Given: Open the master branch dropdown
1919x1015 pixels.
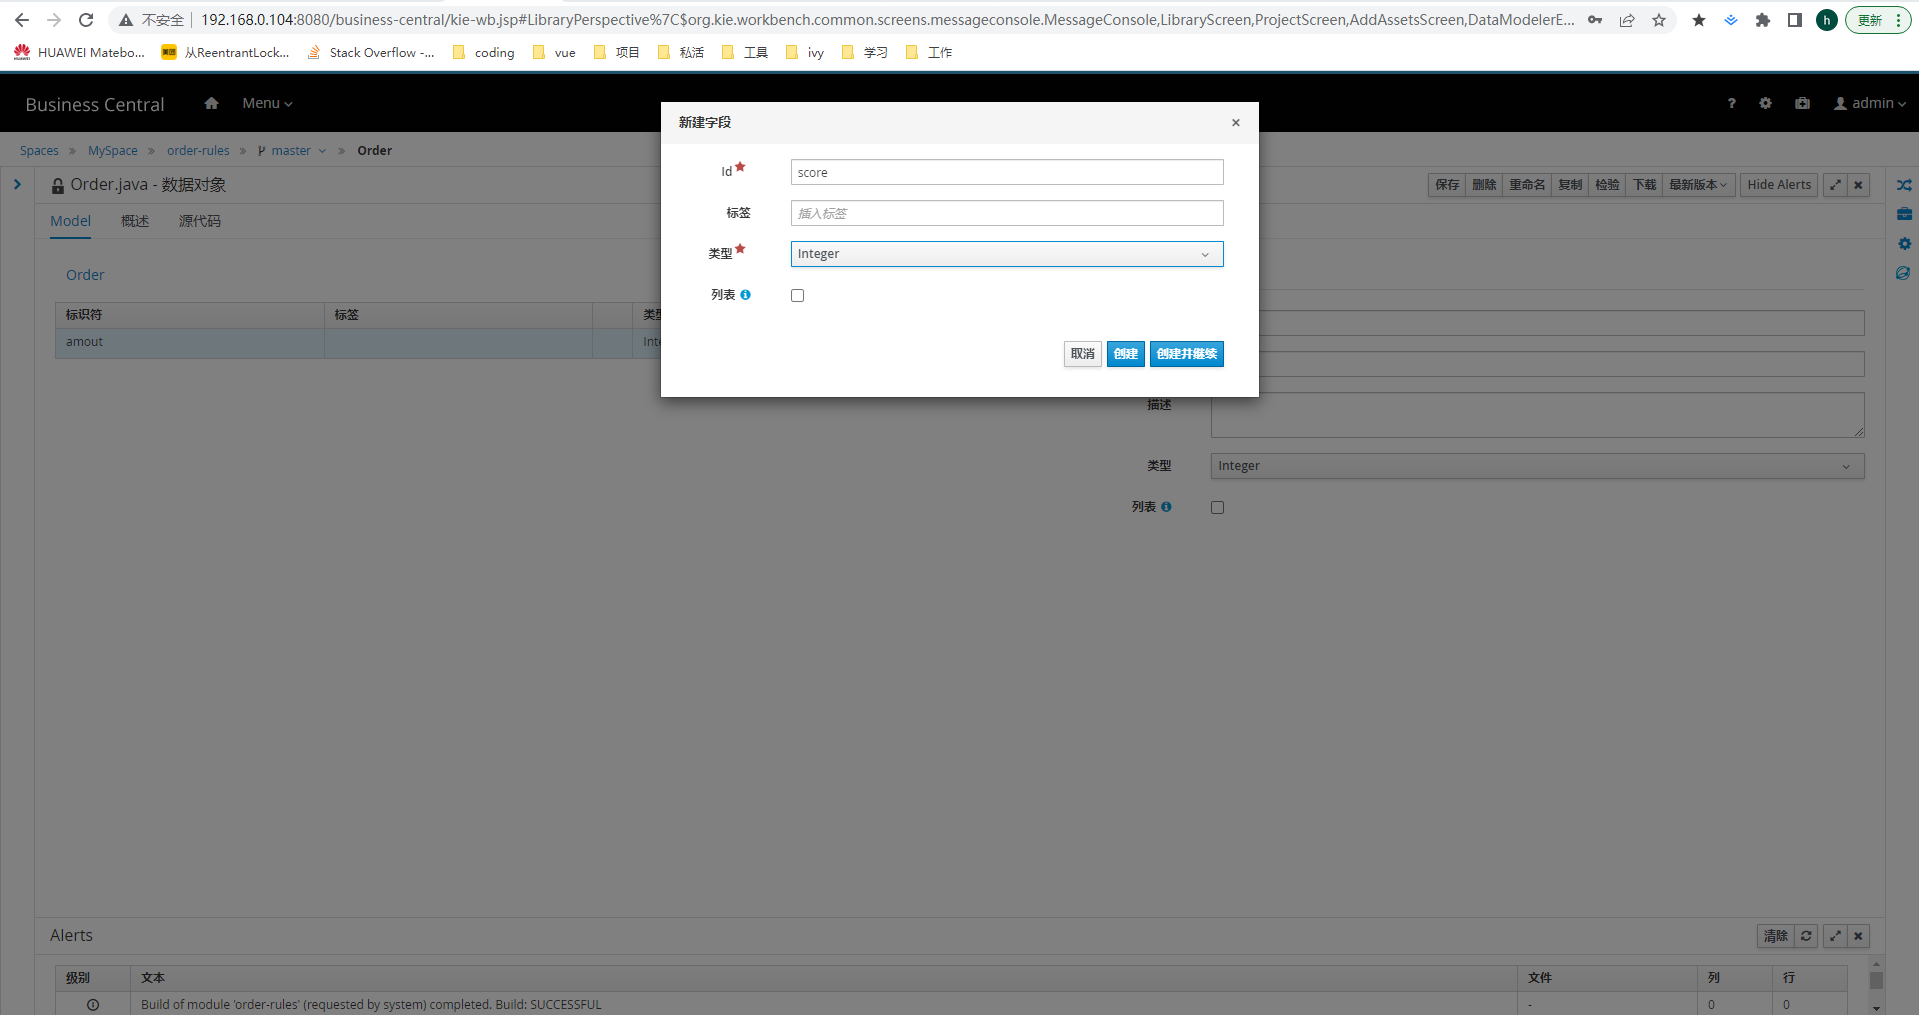Looking at the screenshot, I should pos(292,151).
